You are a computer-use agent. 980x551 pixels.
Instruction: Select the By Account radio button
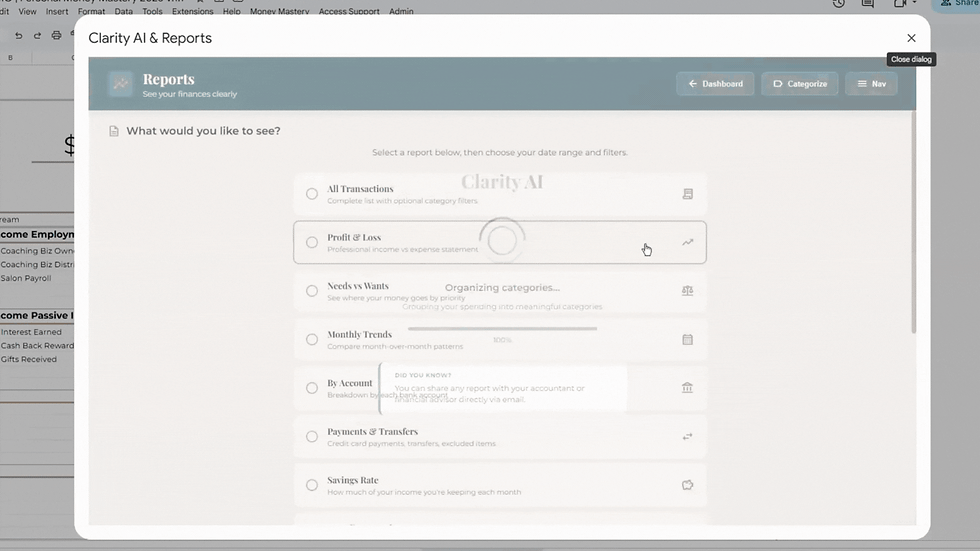coord(312,388)
